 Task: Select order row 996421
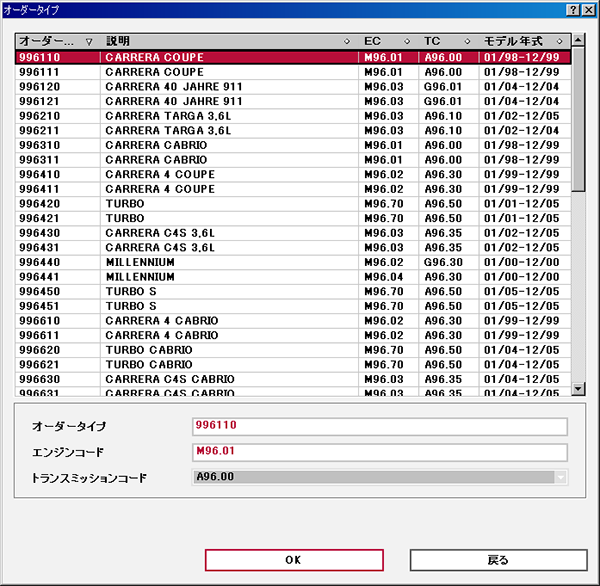tap(293, 218)
